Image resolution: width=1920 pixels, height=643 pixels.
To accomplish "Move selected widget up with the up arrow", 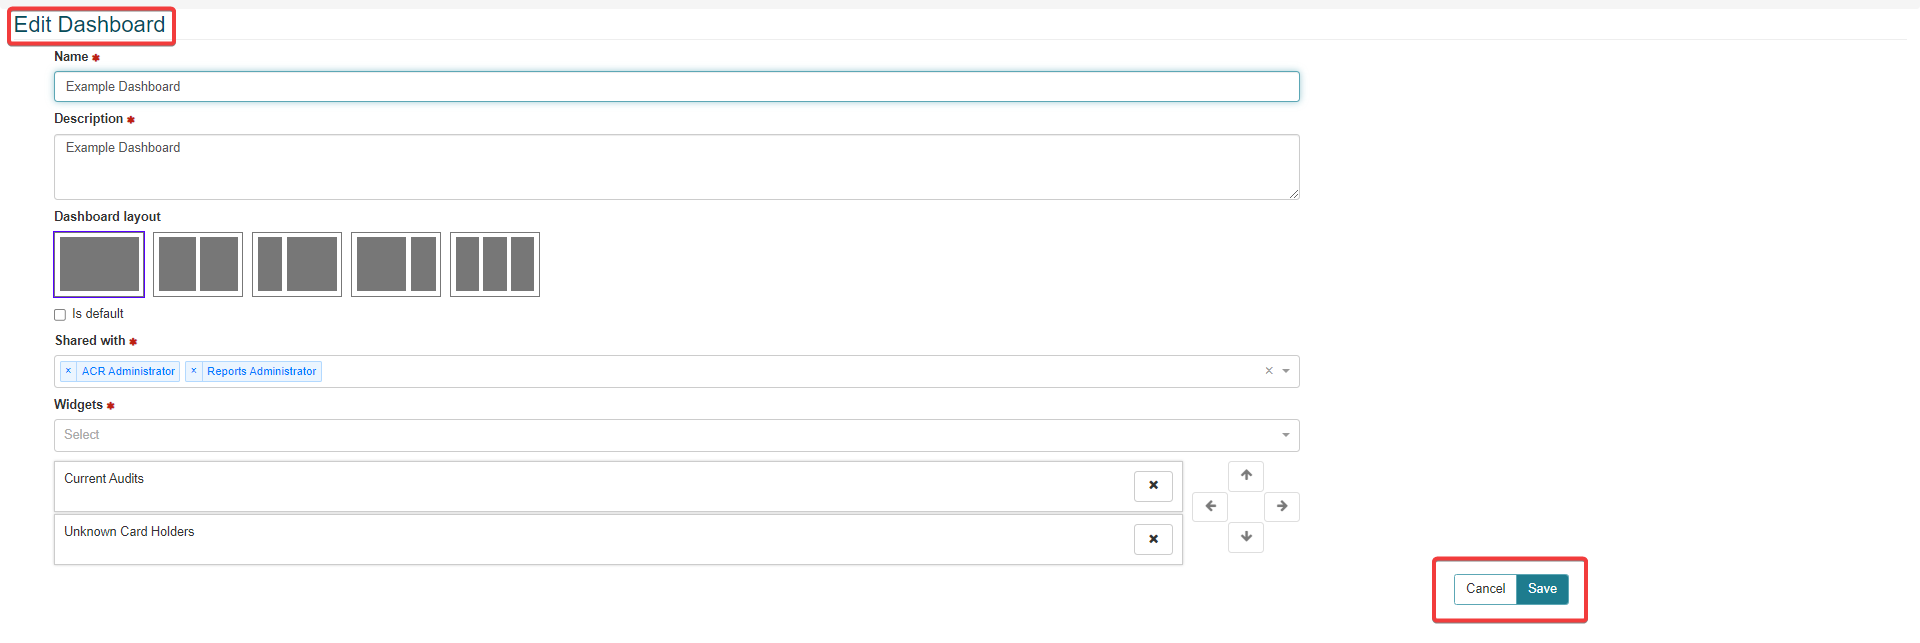I will 1245,476.
